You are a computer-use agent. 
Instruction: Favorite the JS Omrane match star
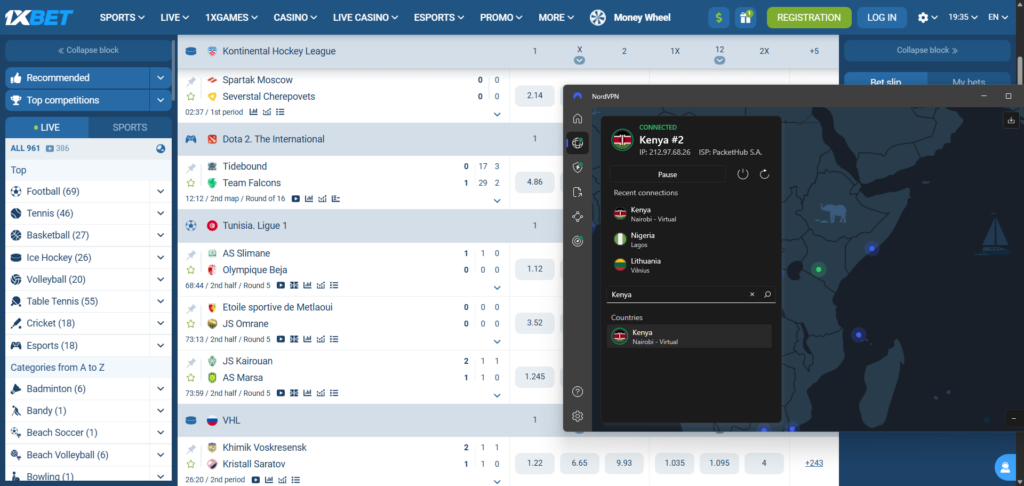tap(191, 323)
